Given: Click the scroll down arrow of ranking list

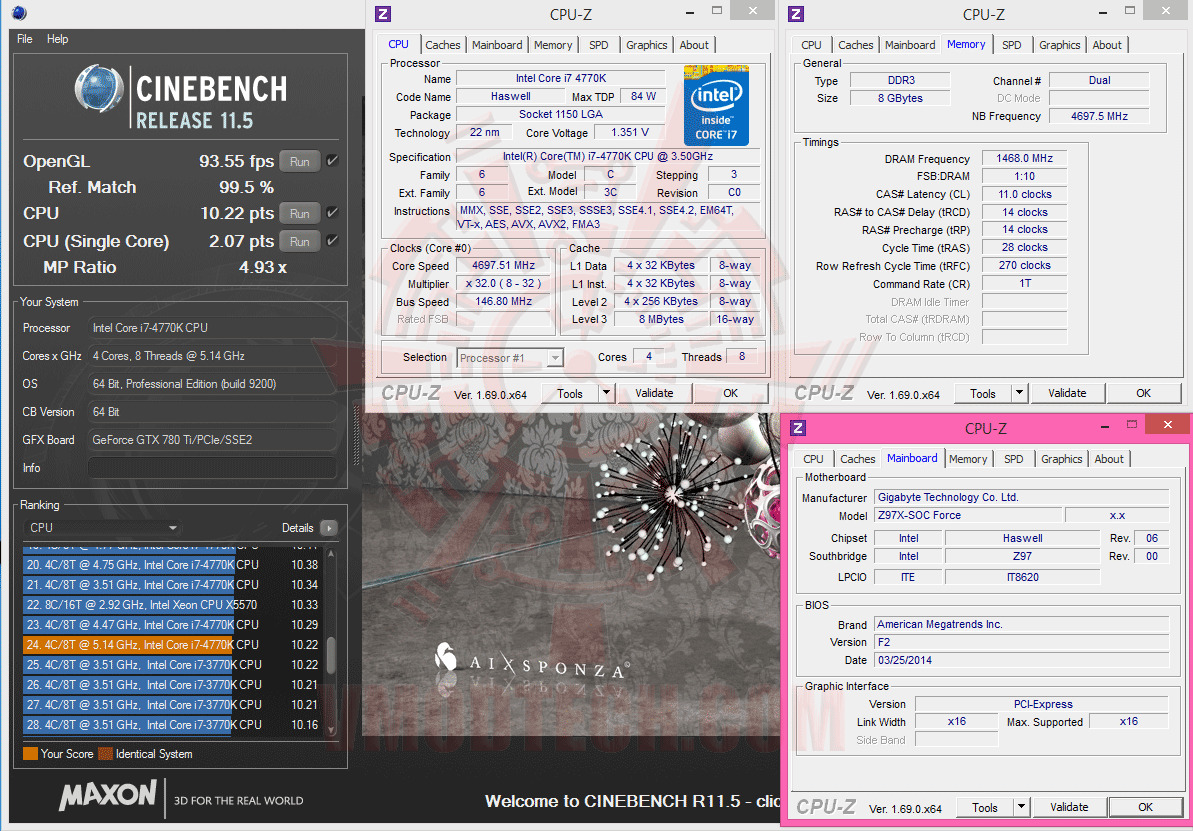Looking at the screenshot, I should (331, 730).
